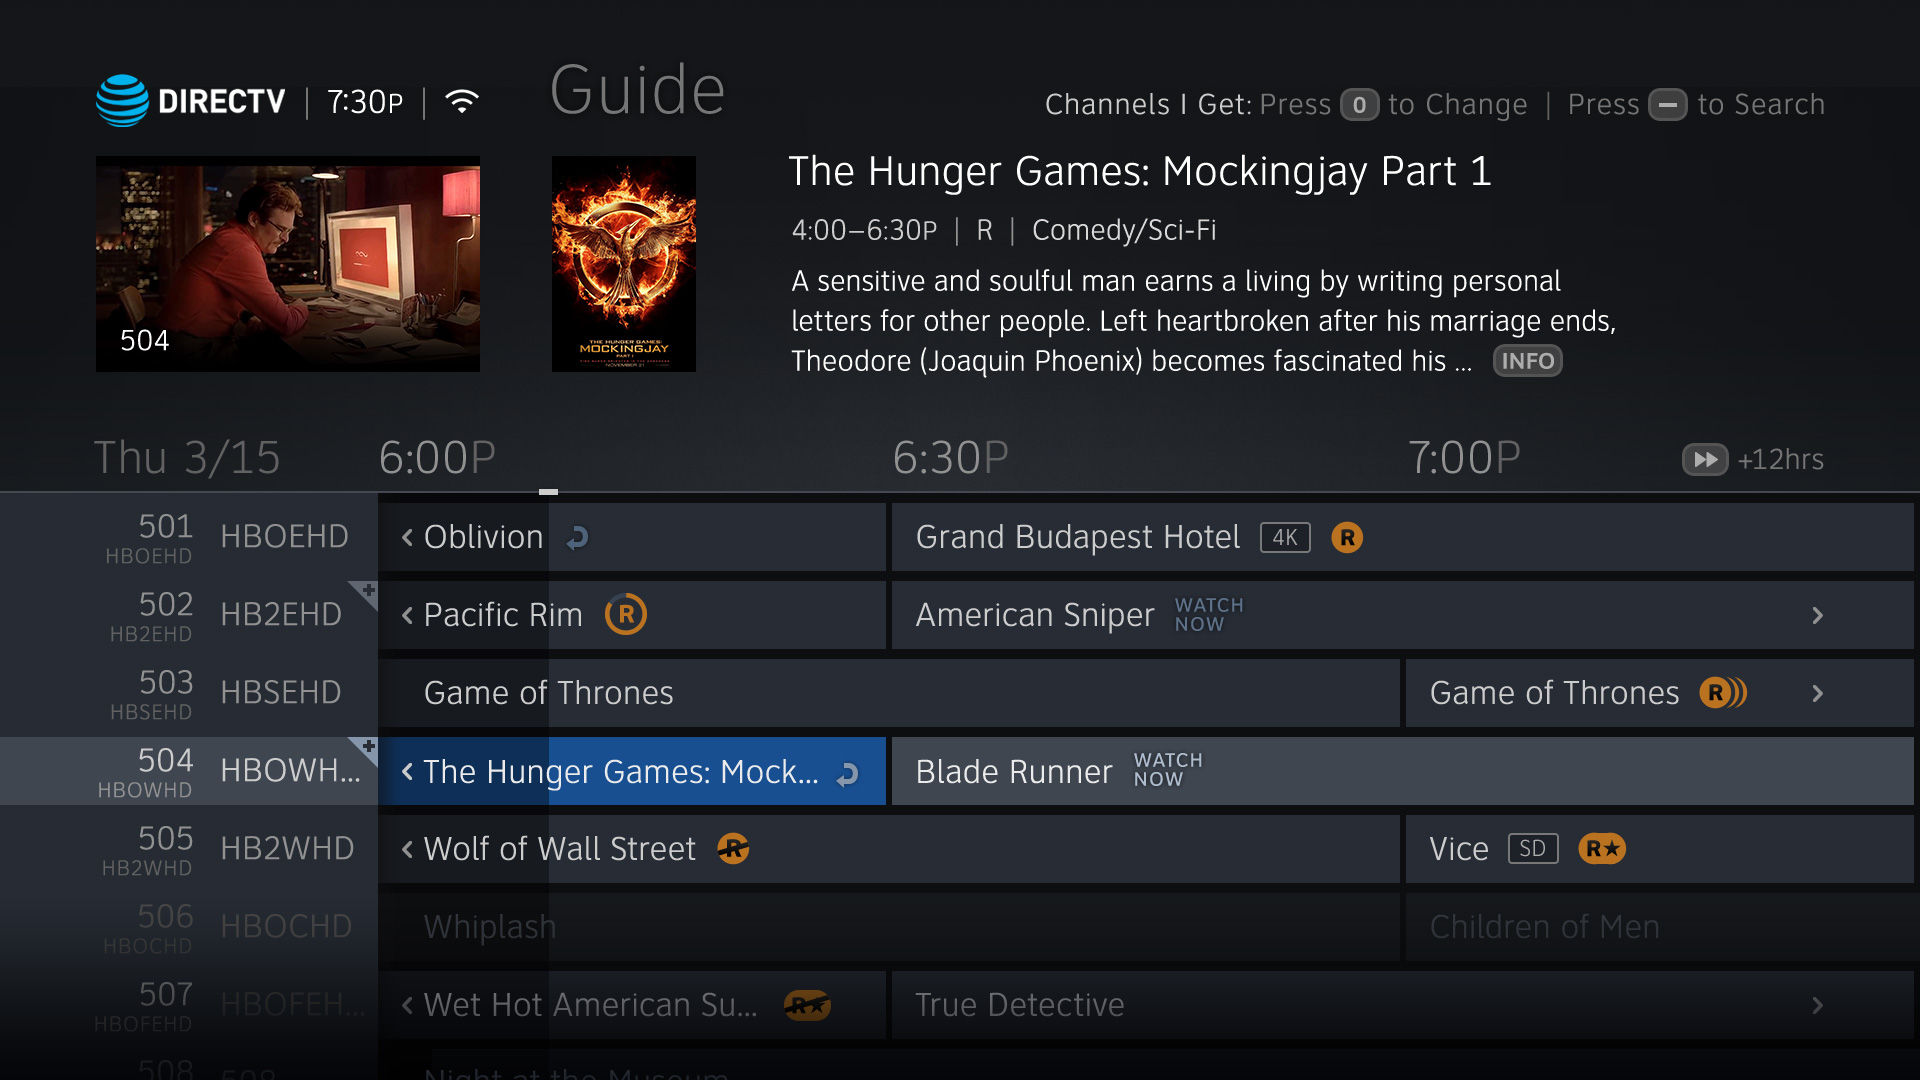The image size is (1920, 1080).
Task: Select channel 505 HB2WHD in channel list
Action: 189,850
